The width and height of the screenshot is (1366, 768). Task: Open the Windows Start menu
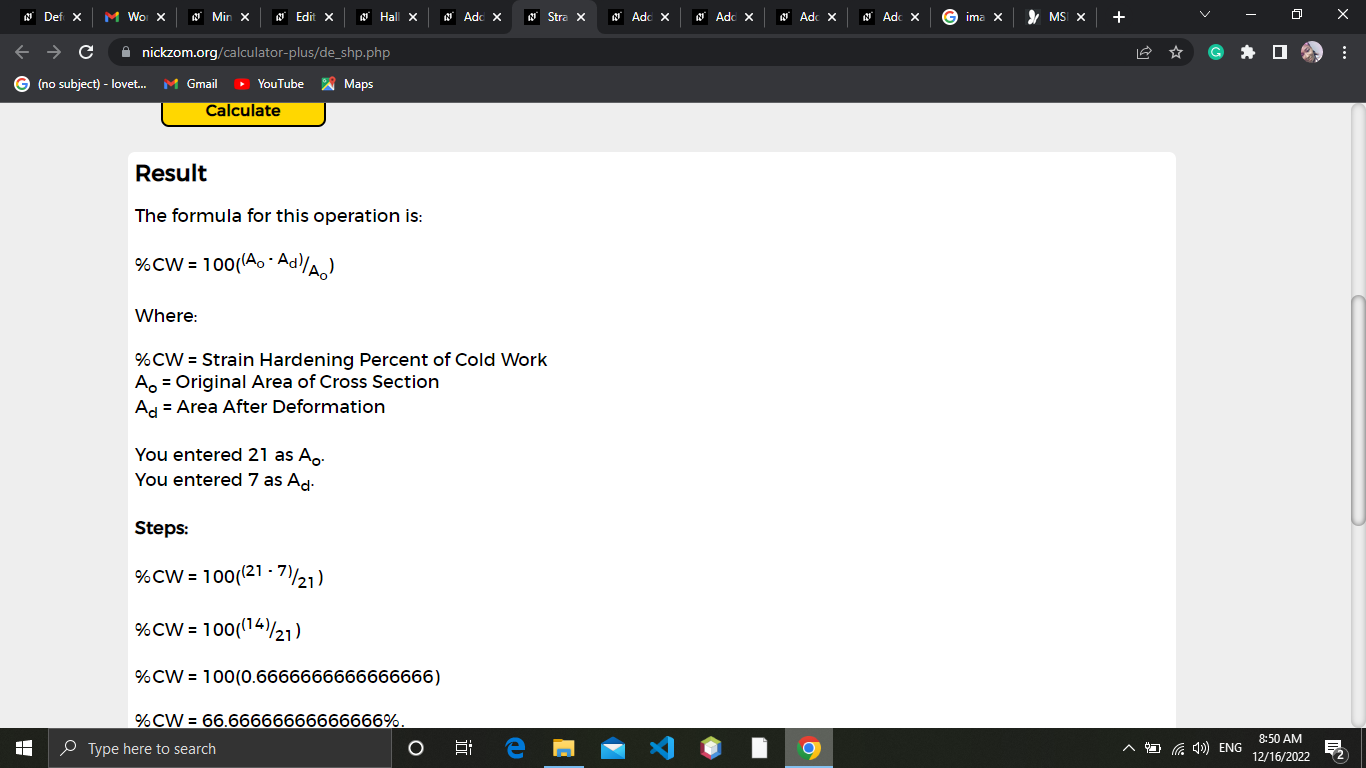pos(24,748)
